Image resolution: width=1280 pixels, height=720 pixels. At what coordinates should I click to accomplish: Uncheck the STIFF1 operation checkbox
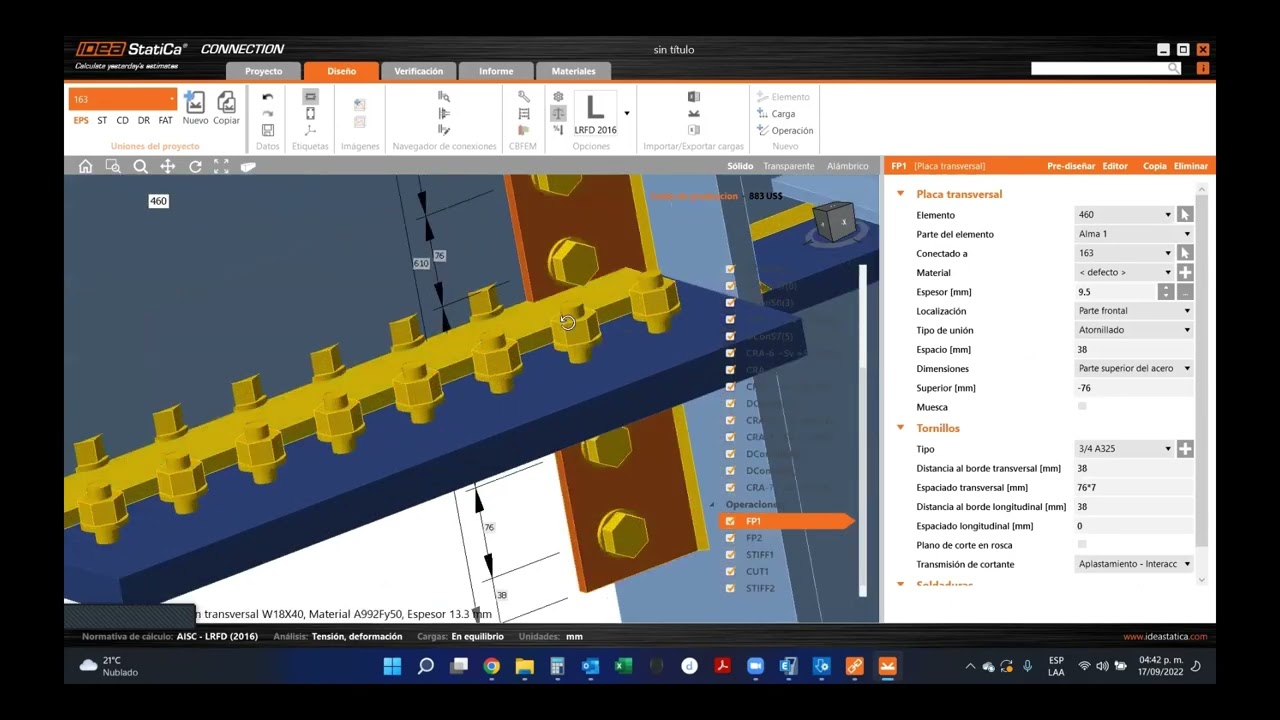[x=730, y=555]
